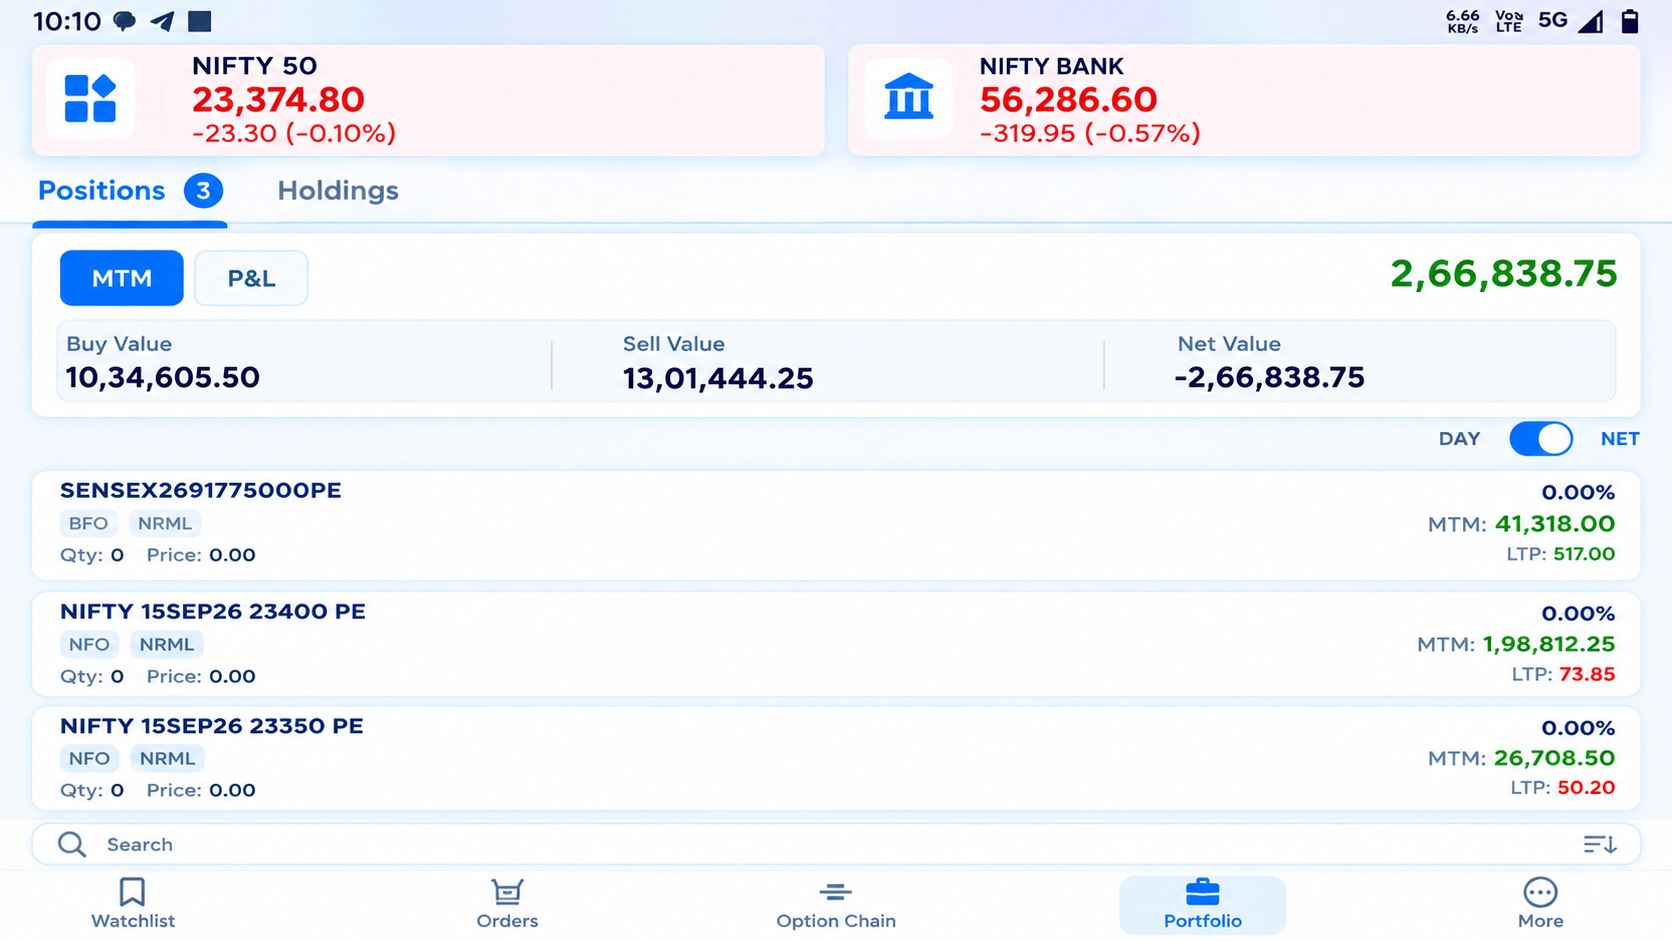
Task: Open the SENSEX2691775000PE position
Action: [x=836, y=525]
